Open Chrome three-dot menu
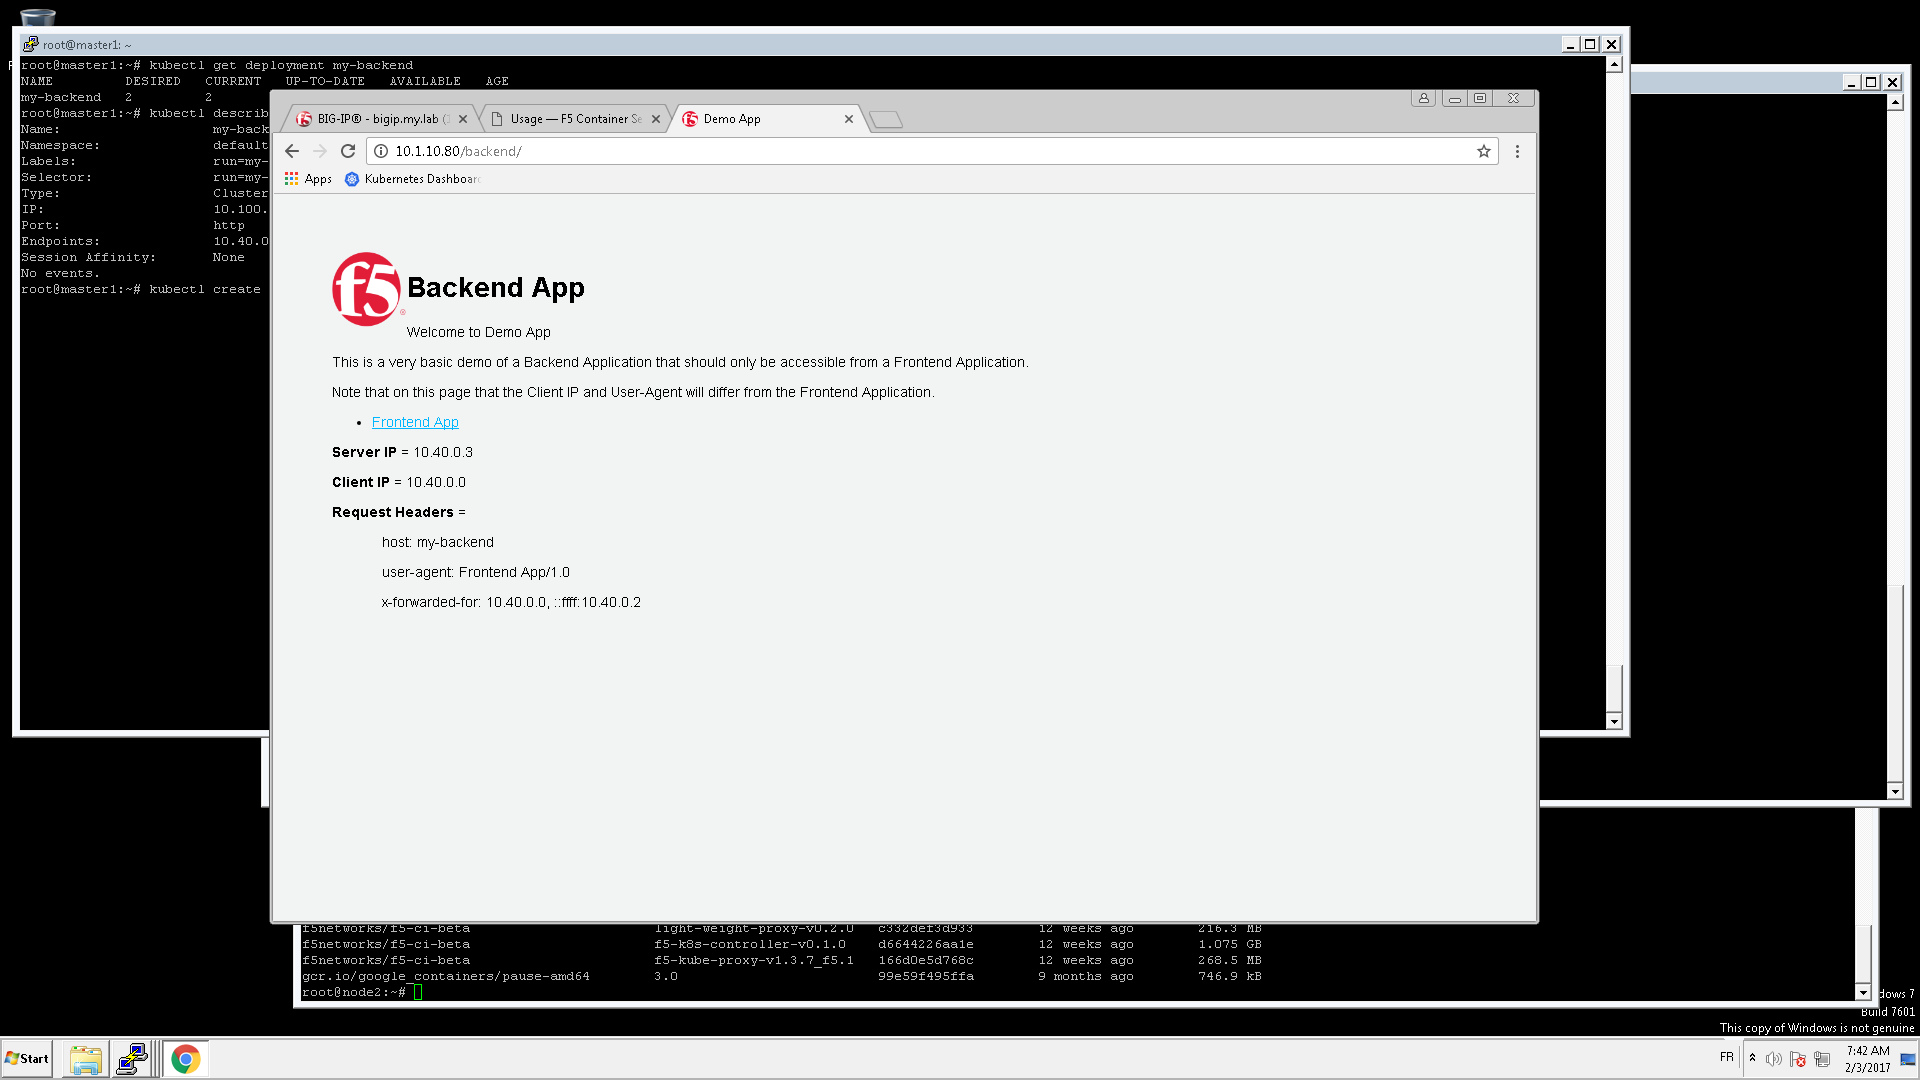Image resolution: width=1920 pixels, height=1080 pixels. point(1517,151)
